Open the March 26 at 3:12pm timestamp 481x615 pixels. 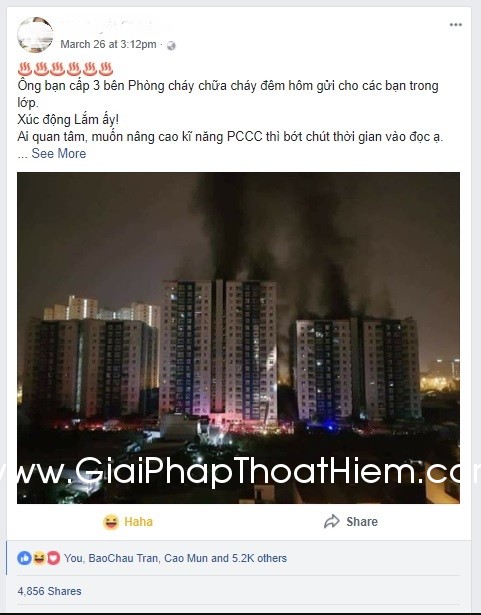click(x=108, y=44)
